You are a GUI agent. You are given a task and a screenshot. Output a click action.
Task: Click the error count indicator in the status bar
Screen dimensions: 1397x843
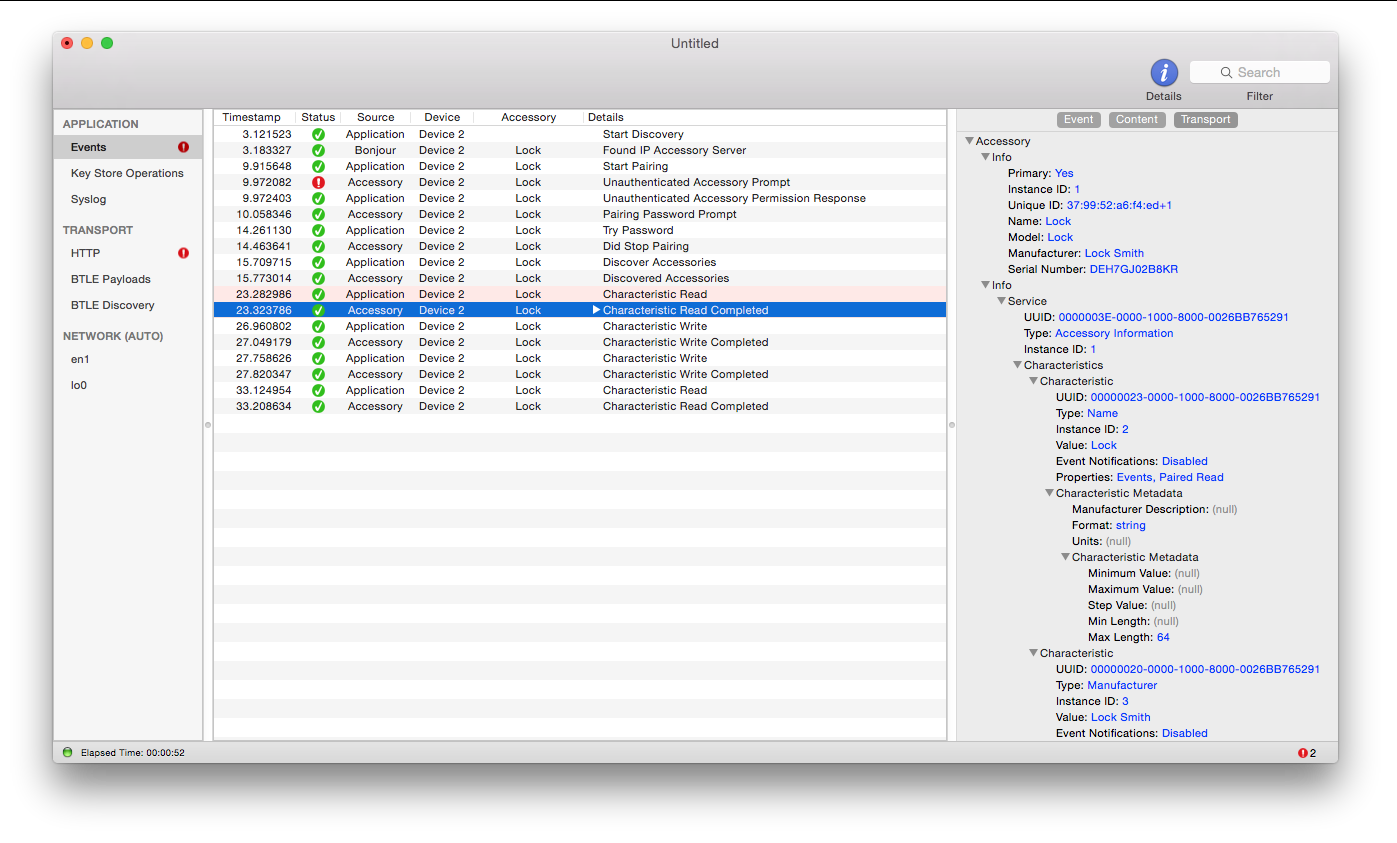1307,753
